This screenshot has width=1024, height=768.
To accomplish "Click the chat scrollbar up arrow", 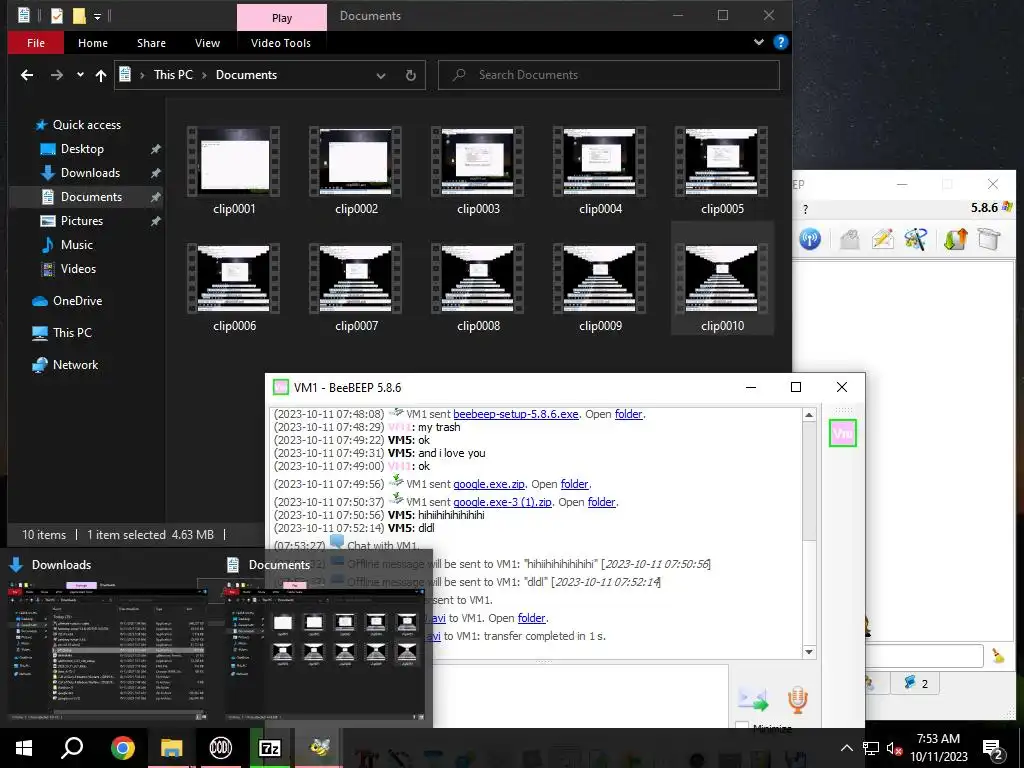I will (809, 415).
